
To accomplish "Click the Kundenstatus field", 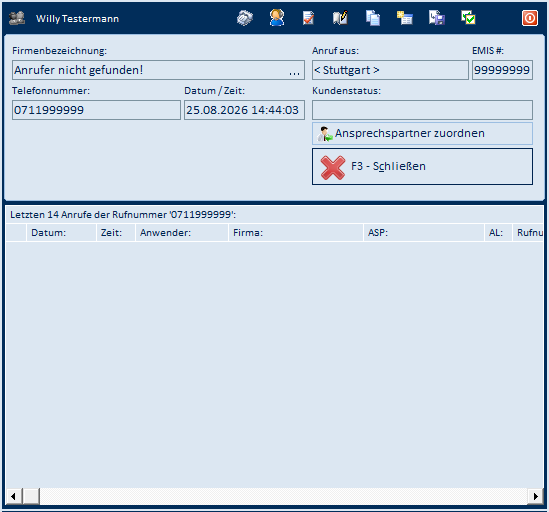I will tap(422, 110).
